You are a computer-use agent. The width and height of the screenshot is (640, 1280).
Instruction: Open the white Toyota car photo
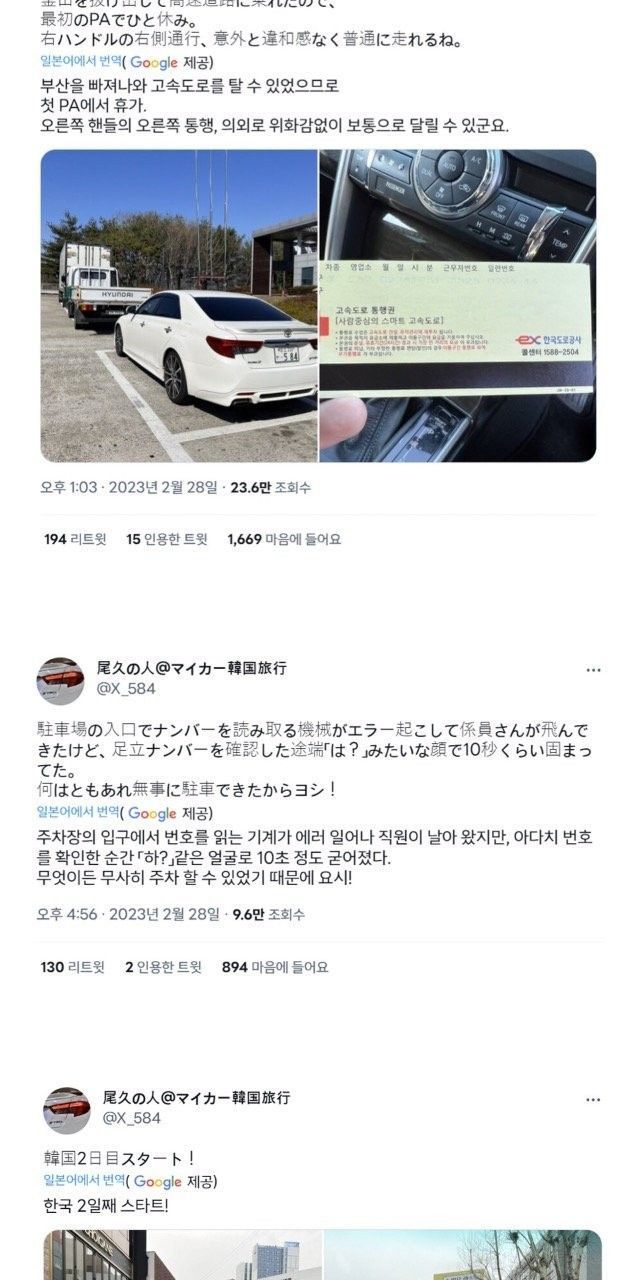click(x=179, y=306)
